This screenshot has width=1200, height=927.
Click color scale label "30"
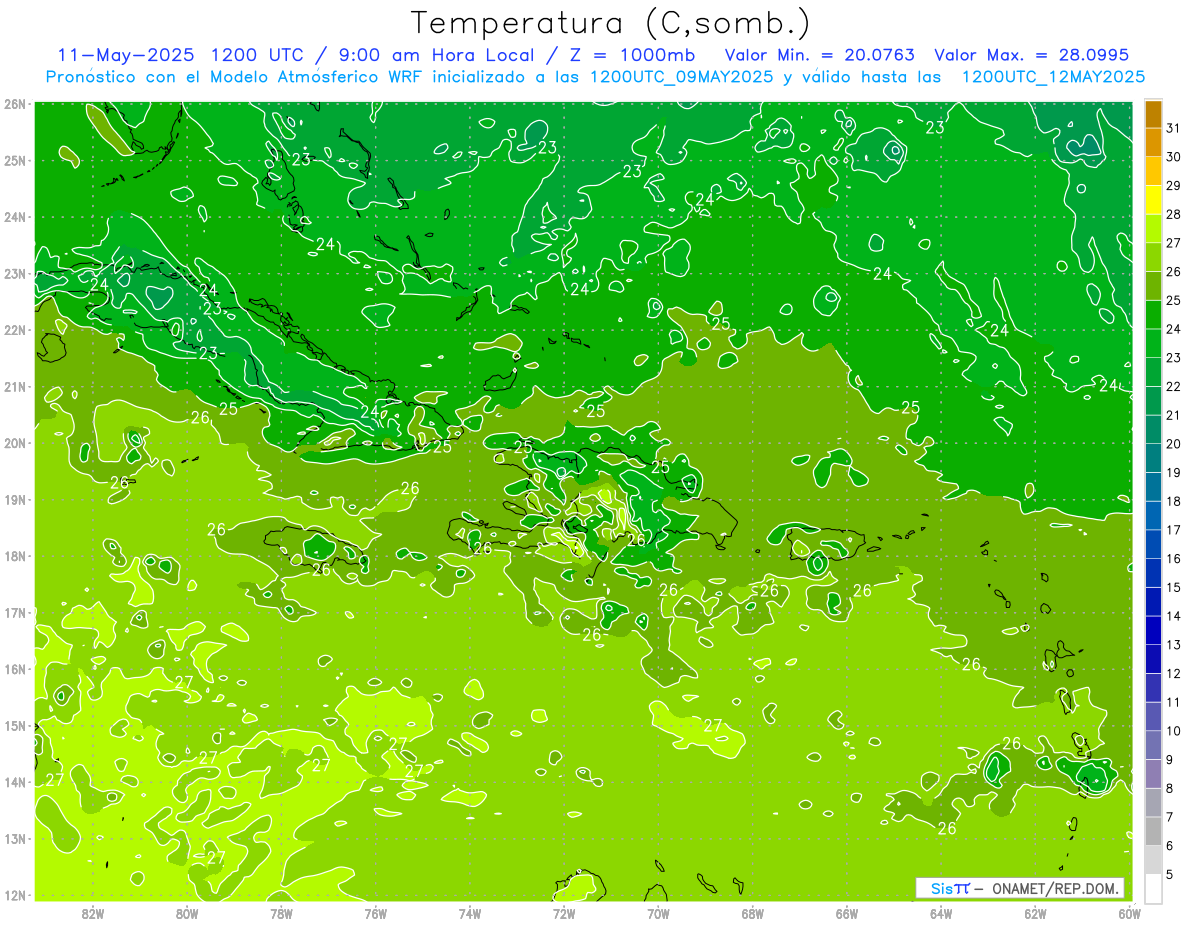pyautogui.click(x=1173, y=157)
